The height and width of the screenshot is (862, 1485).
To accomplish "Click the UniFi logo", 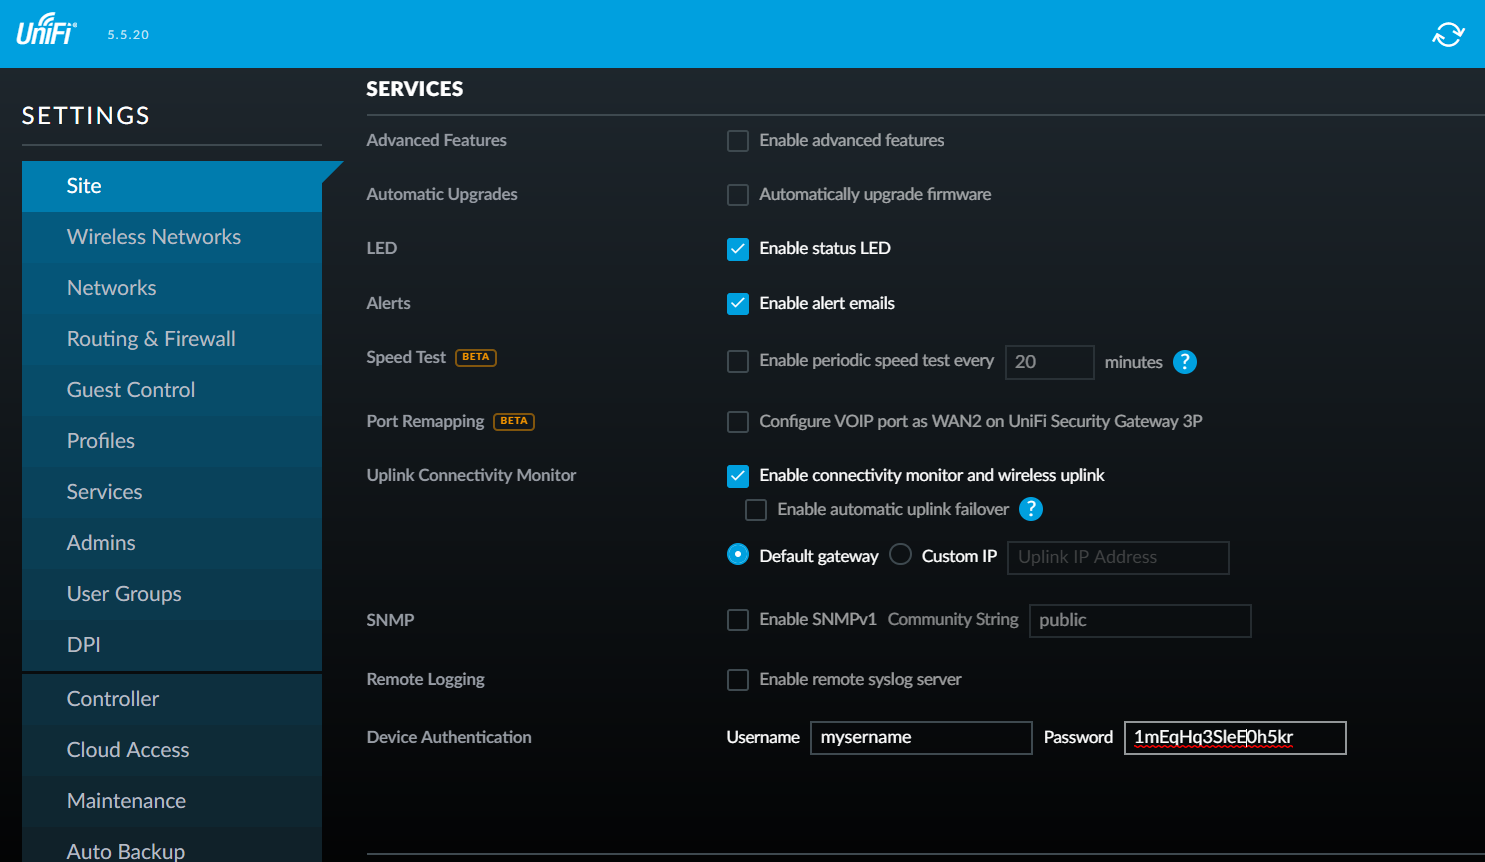I will coord(46,30).
